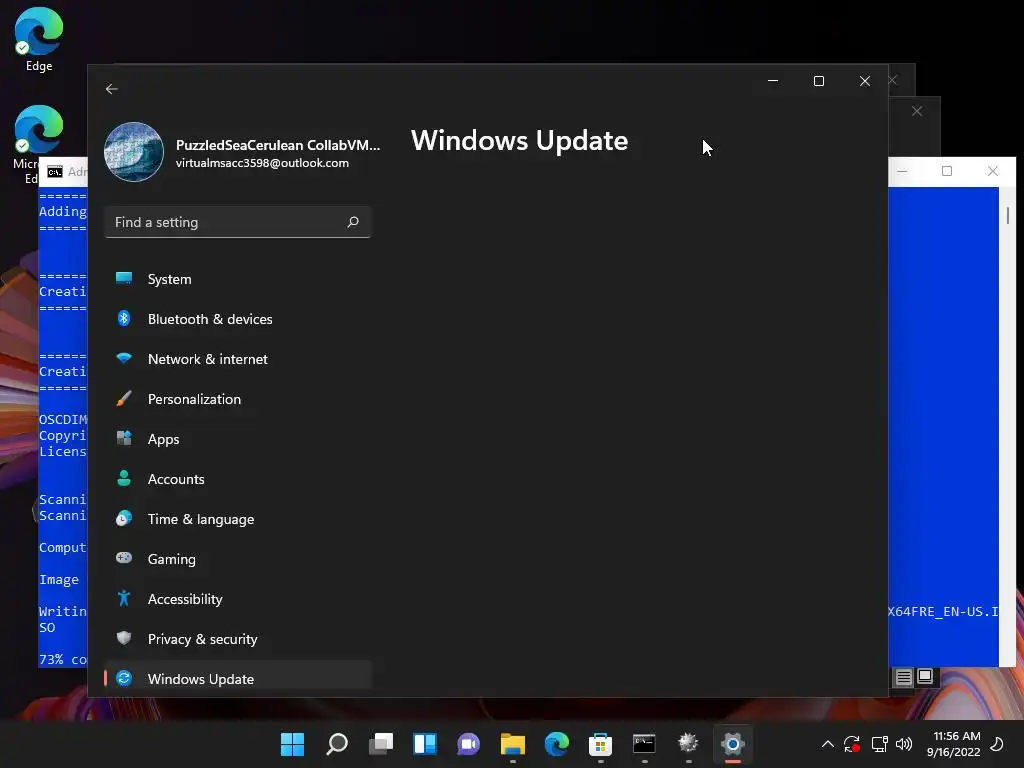Click the Bluetooth icon in sidebar
Image resolution: width=1024 pixels, height=768 pixels.
coord(124,318)
